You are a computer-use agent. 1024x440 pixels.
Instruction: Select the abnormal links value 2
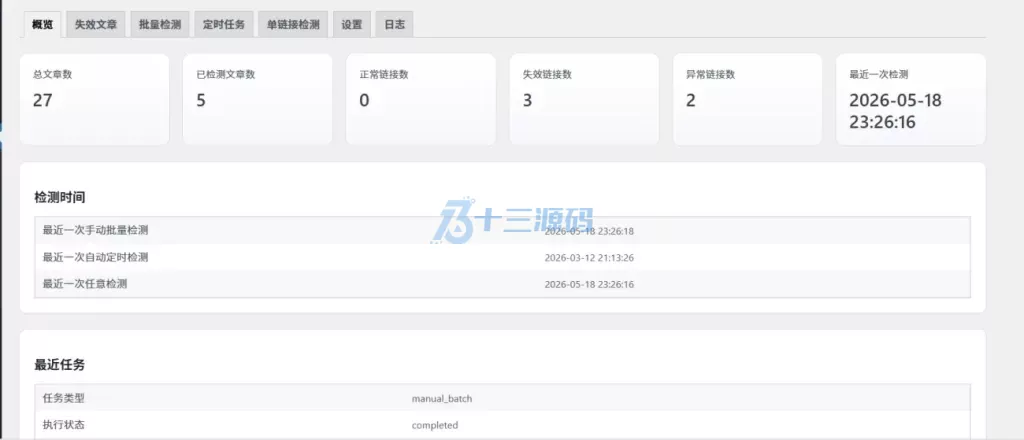pyautogui.click(x=691, y=101)
